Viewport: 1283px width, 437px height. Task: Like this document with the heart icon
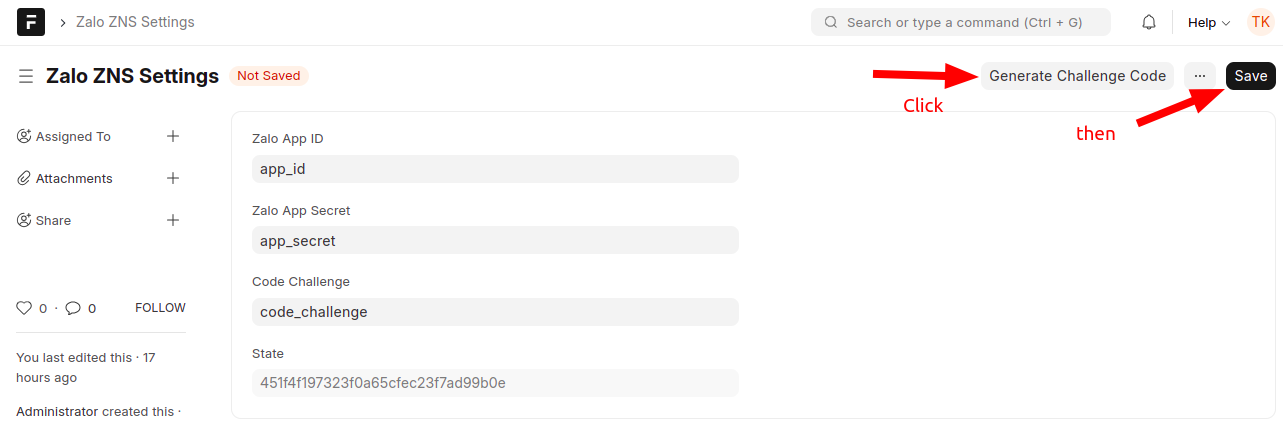[25, 308]
